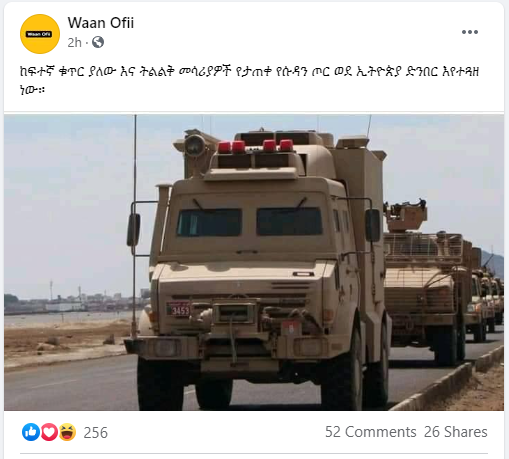Click the truck's left side mirror
The image size is (509, 459).
[x=133, y=230]
